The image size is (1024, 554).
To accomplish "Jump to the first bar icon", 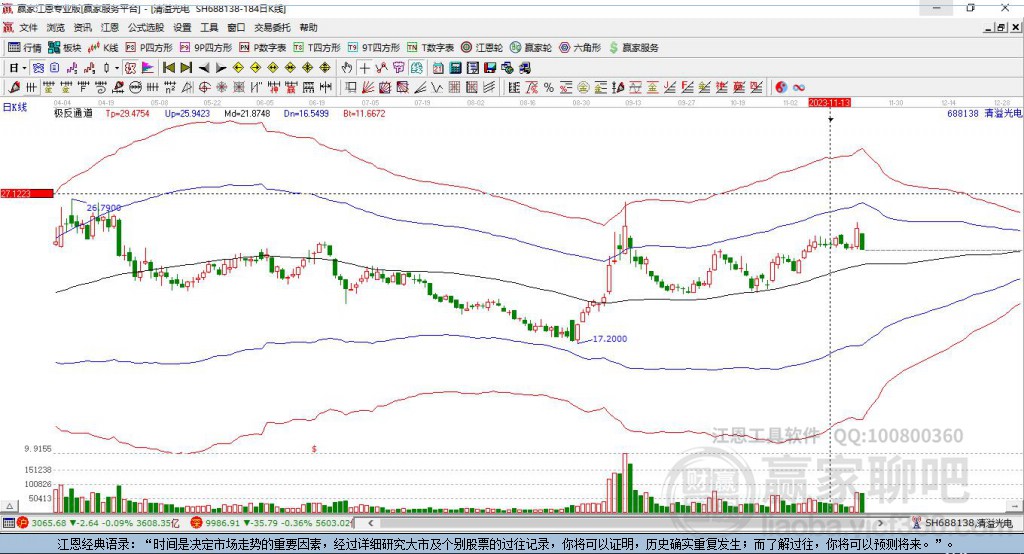I will pyautogui.click(x=168, y=68).
